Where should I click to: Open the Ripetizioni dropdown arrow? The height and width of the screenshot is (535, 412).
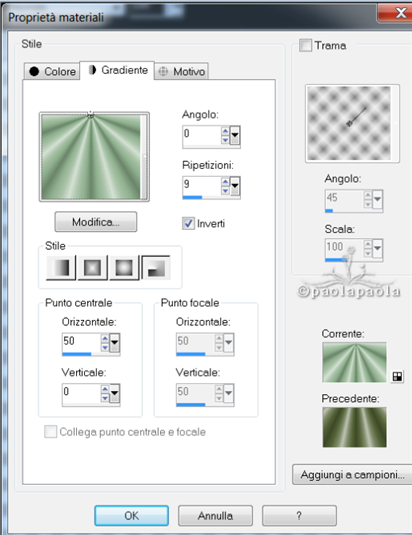pyautogui.click(x=235, y=186)
